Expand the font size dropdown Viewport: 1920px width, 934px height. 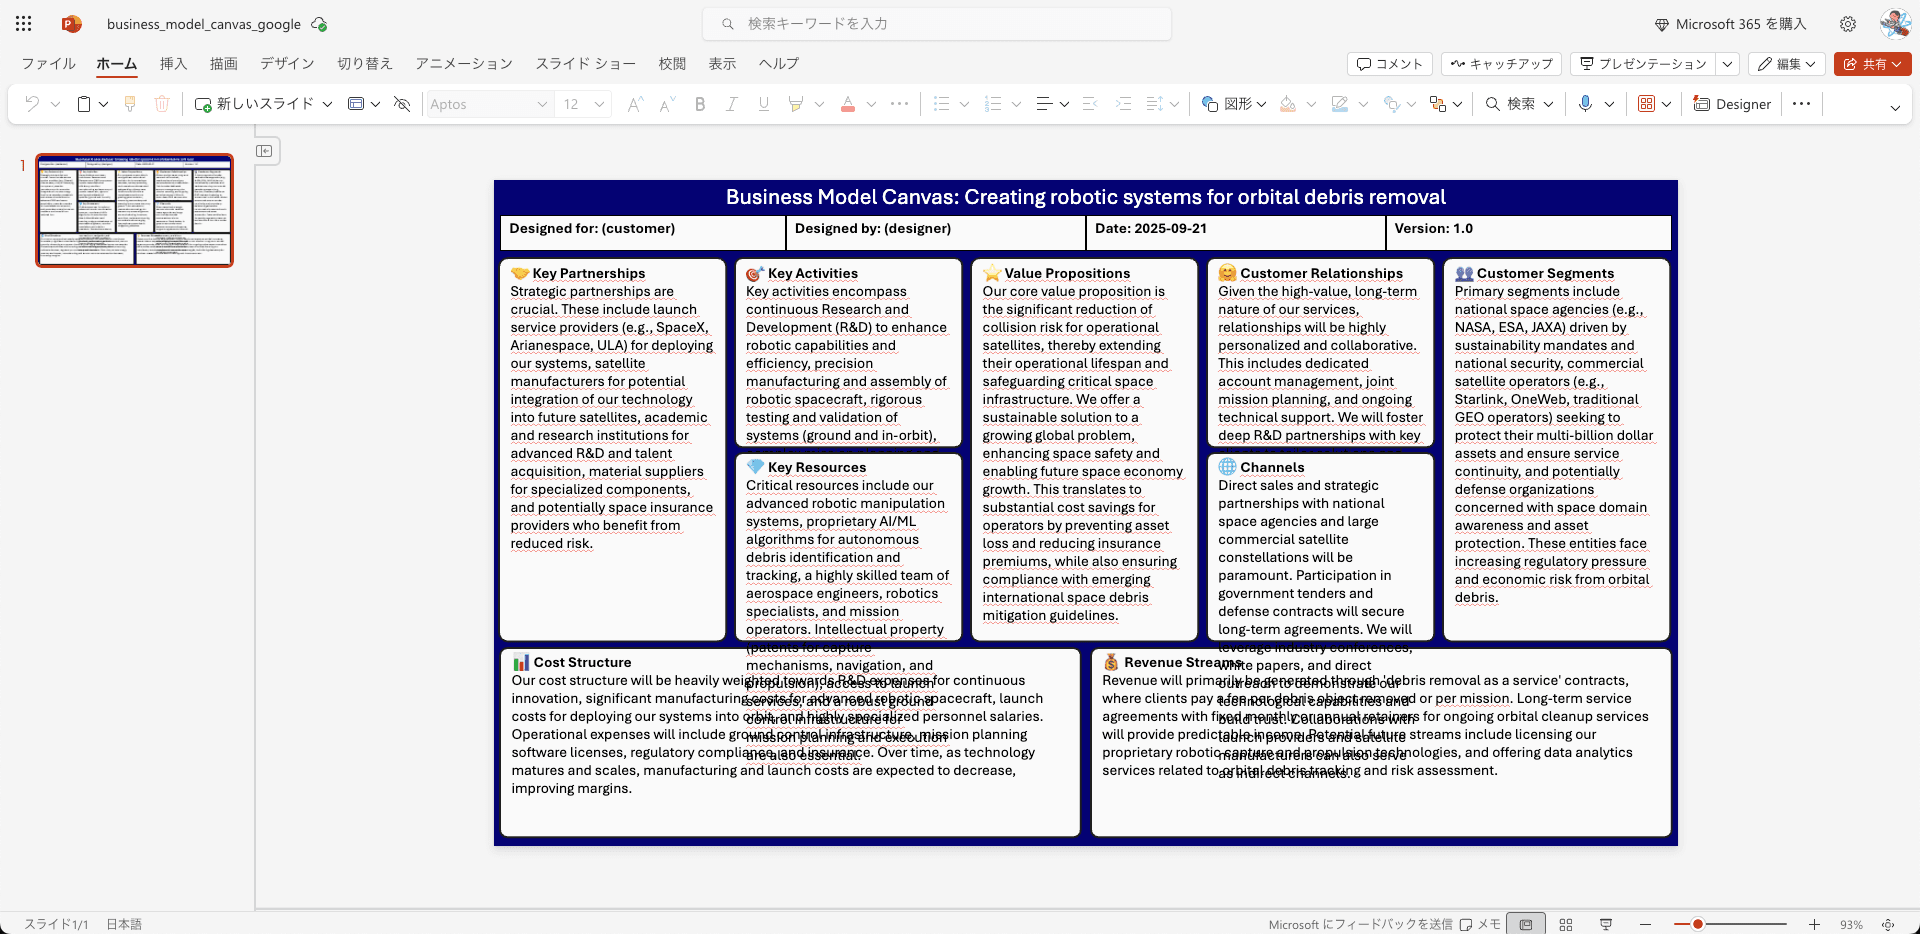coord(599,104)
